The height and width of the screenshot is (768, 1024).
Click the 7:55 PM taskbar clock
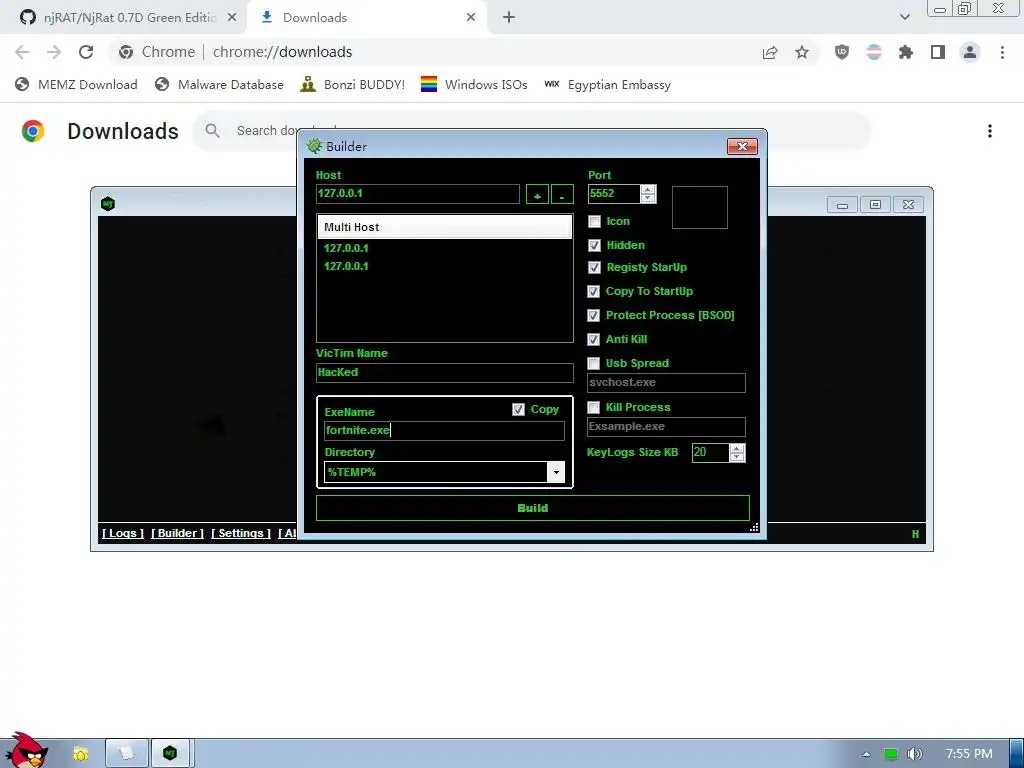click(969, 754)
